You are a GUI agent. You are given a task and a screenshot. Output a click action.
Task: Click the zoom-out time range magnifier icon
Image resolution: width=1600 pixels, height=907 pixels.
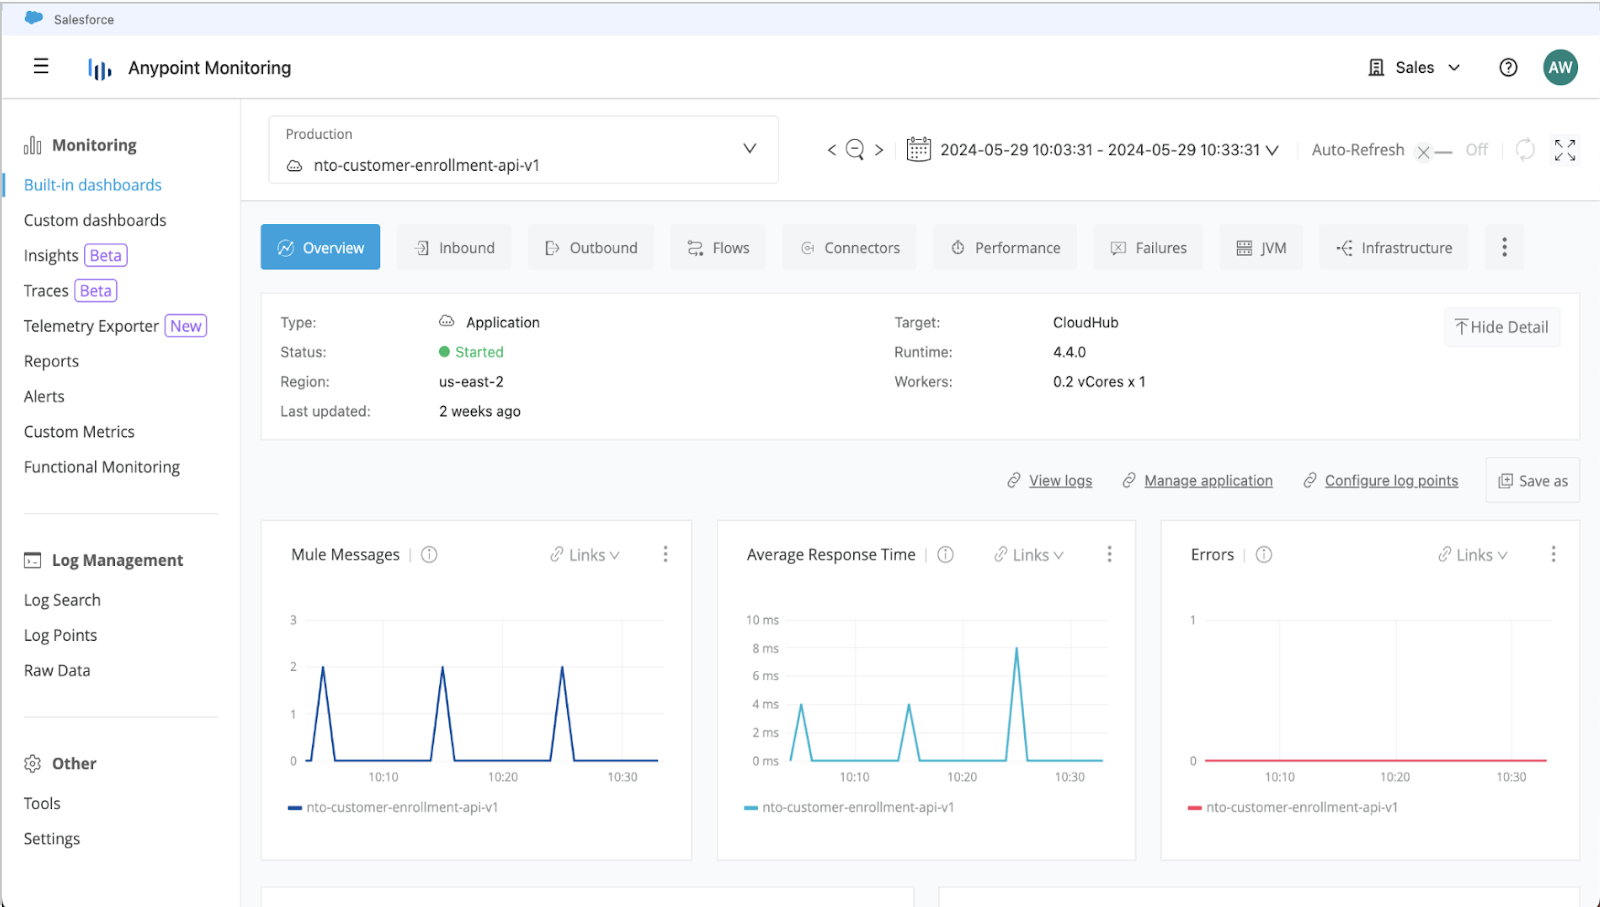(854, 149)
